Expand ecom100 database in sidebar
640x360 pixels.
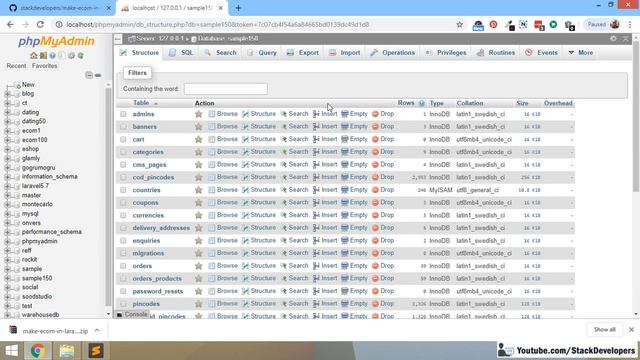click(7, 140)
